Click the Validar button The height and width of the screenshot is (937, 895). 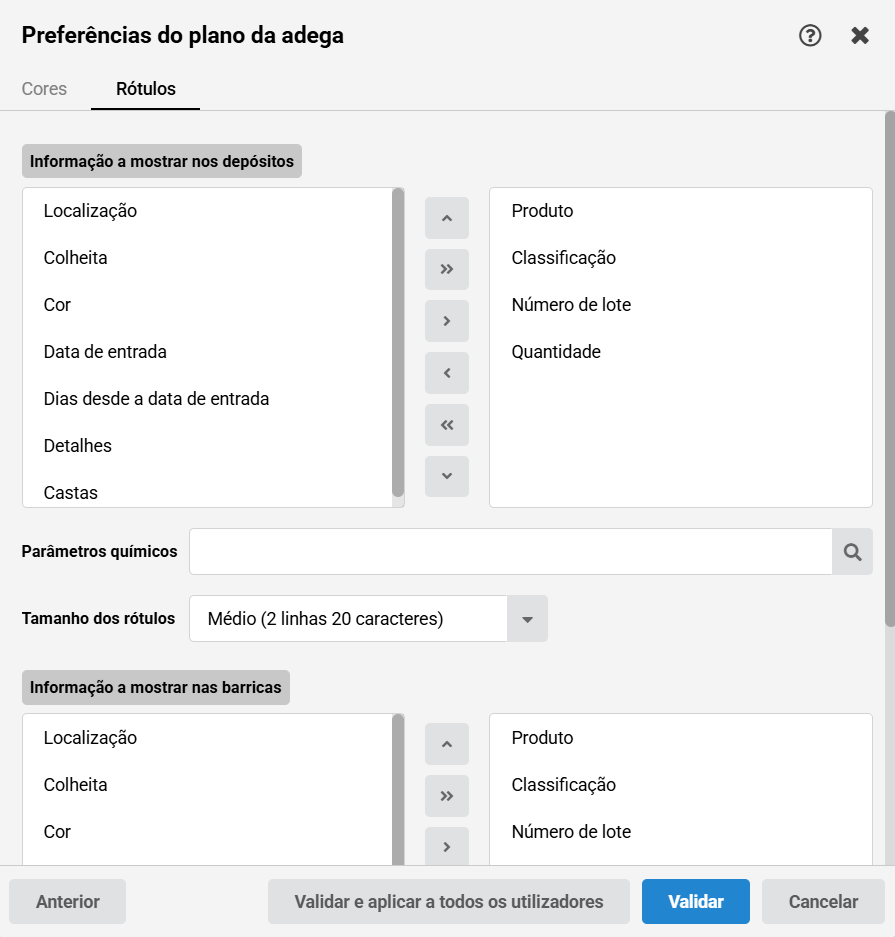click(x=696, y=901)
